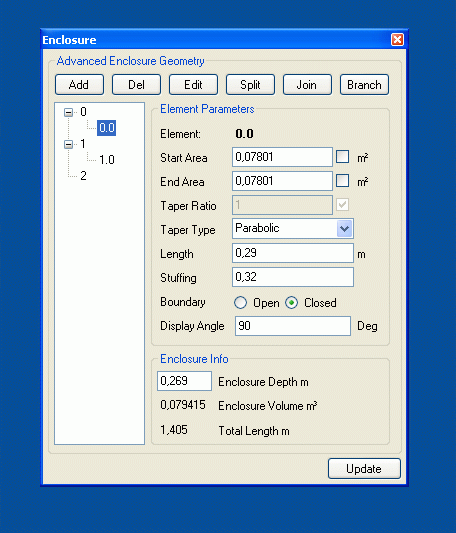
Task: Focus the Display Angle input field
Action: click(x=293, y=326)
